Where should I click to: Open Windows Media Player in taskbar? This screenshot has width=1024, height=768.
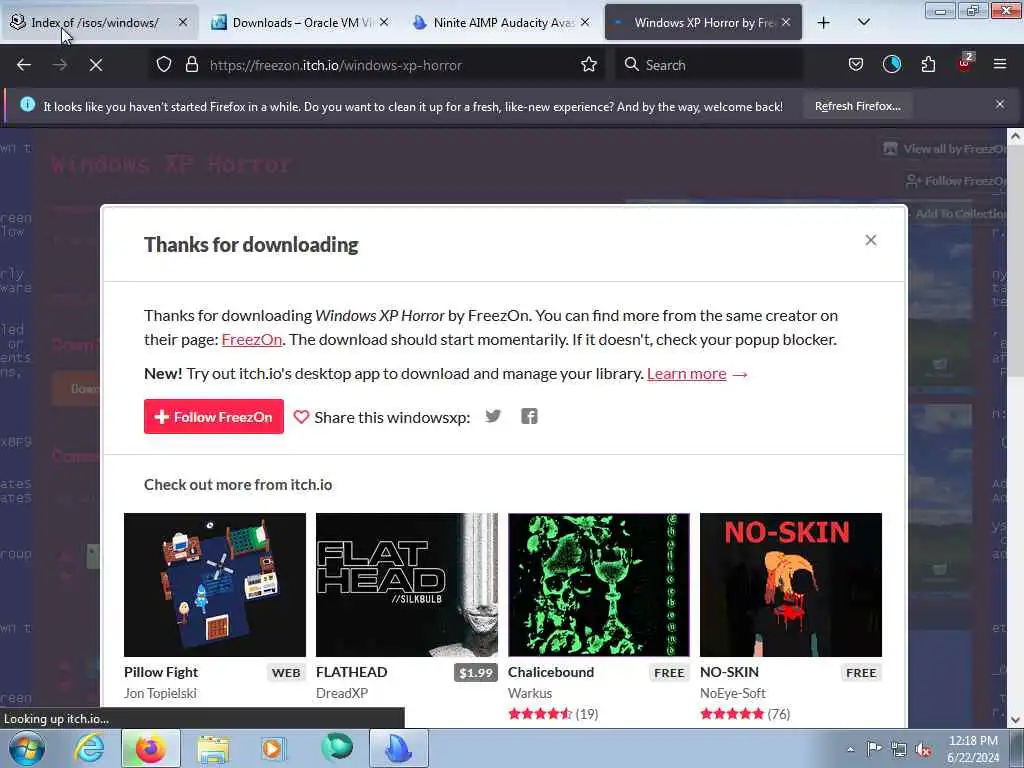tap(274, 748)
